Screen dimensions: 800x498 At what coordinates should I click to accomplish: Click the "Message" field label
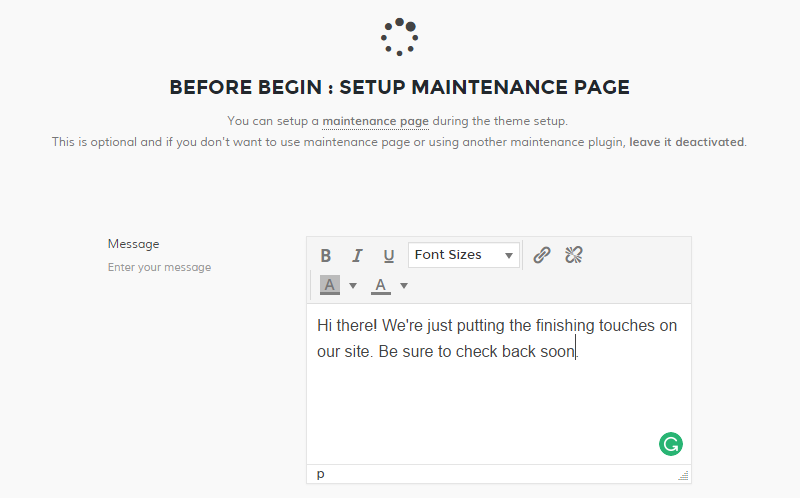pos(133,244)
